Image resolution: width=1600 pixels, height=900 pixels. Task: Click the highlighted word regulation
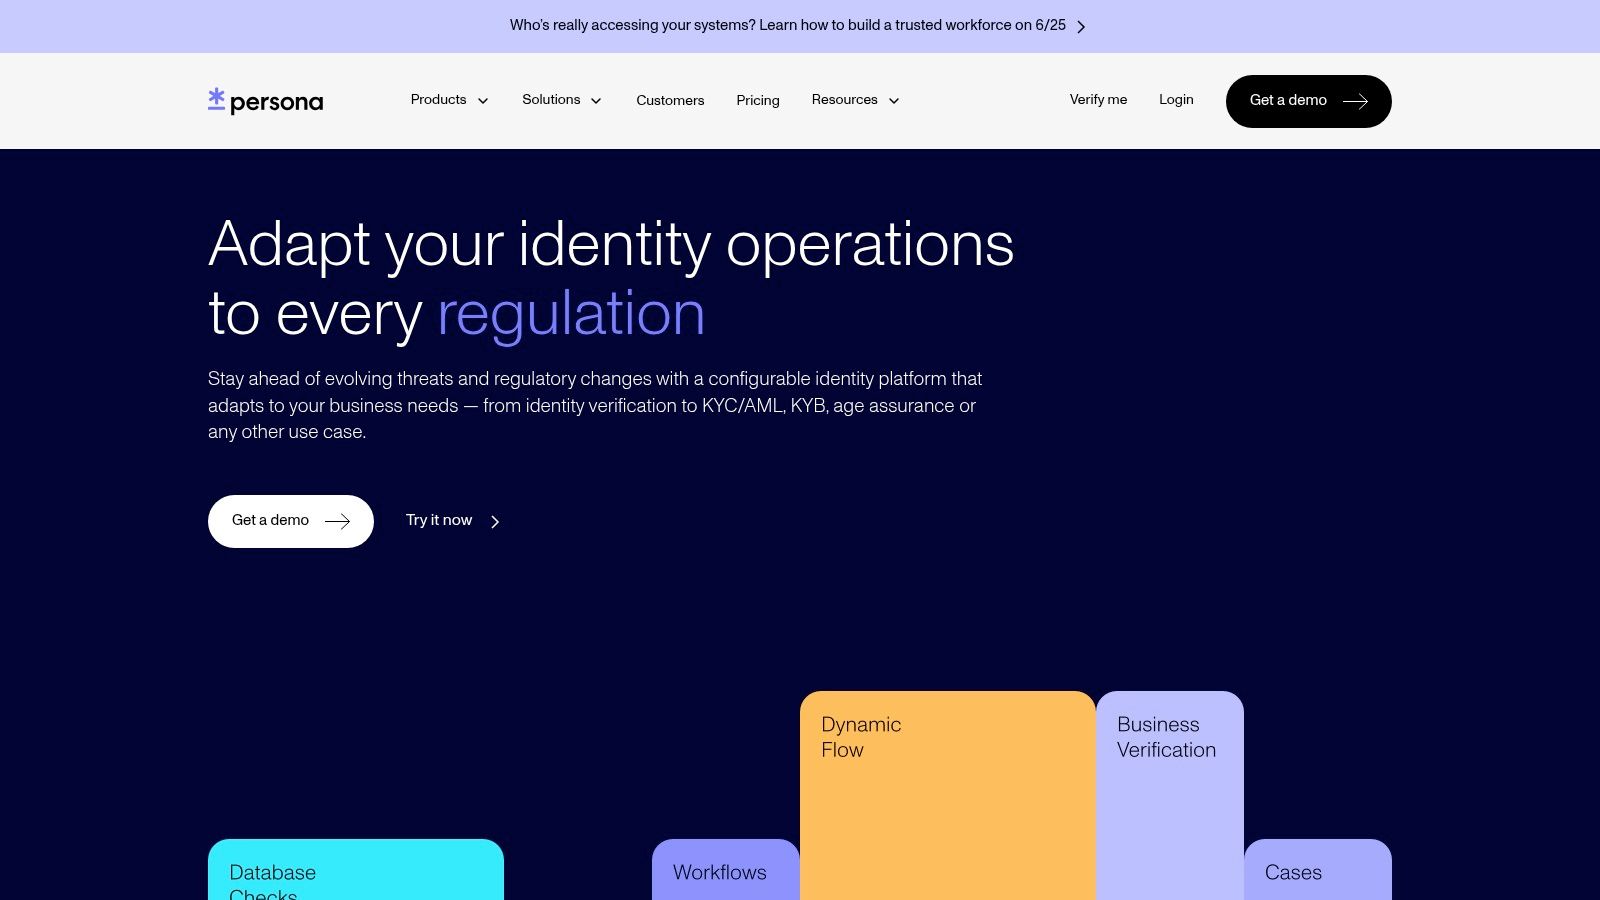[571, 314]
